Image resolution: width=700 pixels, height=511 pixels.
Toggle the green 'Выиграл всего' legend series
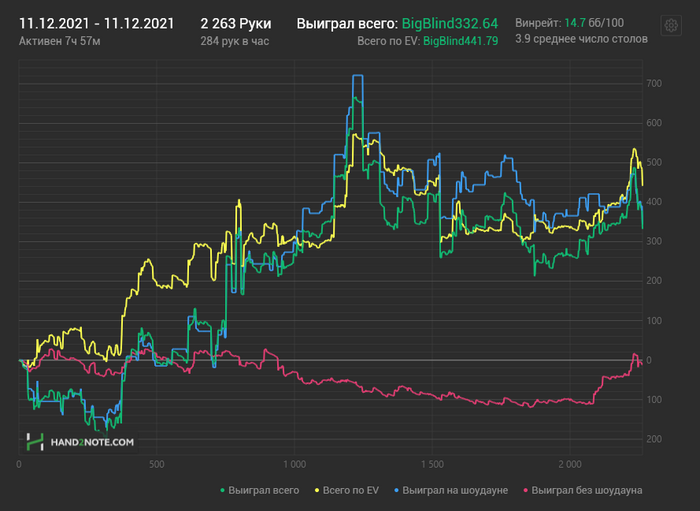point(260,490)
